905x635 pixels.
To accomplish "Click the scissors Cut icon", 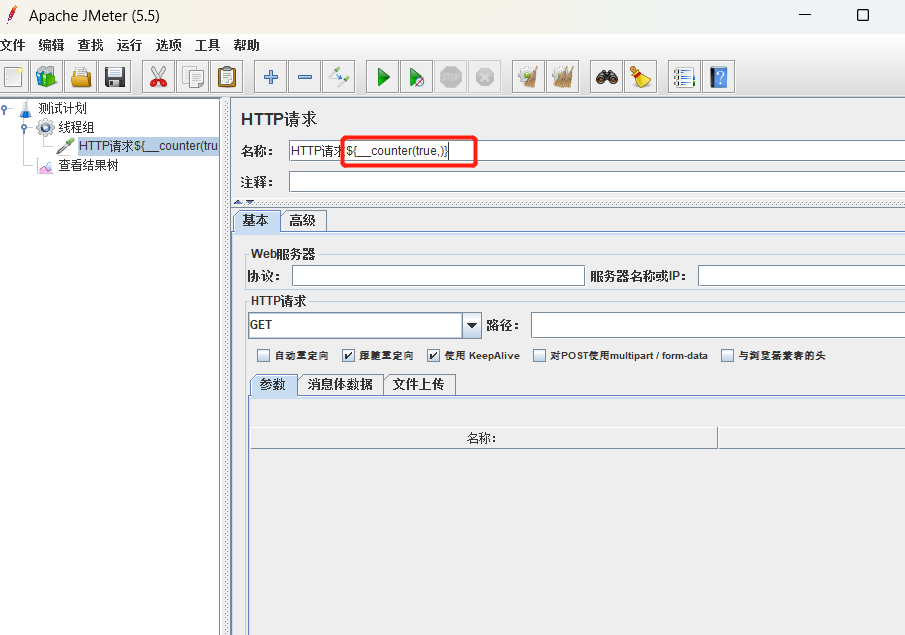I will click(x=158, y=77).
